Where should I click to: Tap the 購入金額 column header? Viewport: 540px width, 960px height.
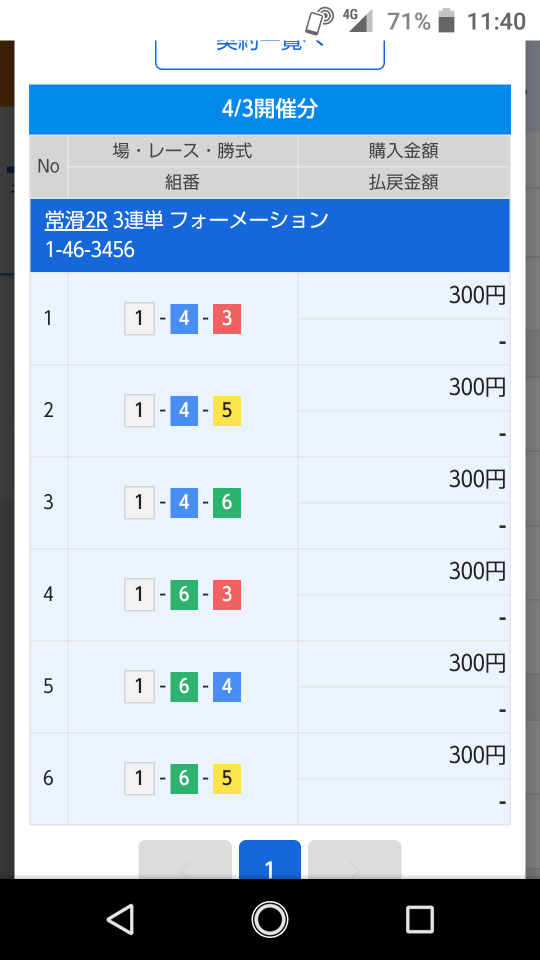[x=403, y=151]
